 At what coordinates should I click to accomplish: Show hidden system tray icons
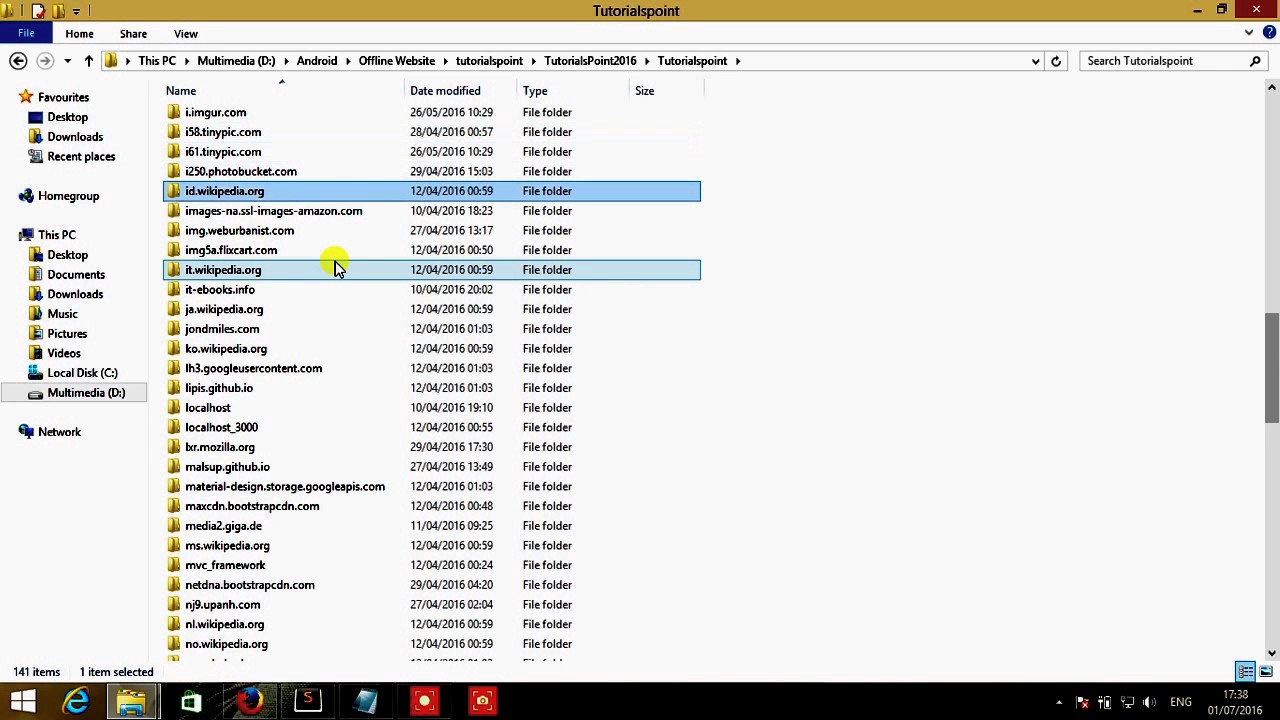[1059, 702]
